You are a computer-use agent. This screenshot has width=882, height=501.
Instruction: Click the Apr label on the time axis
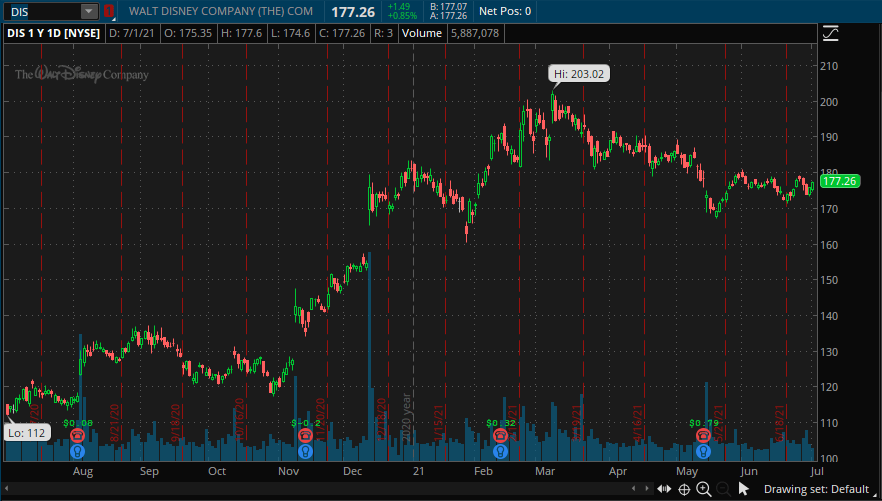click(x=618, y=471)
